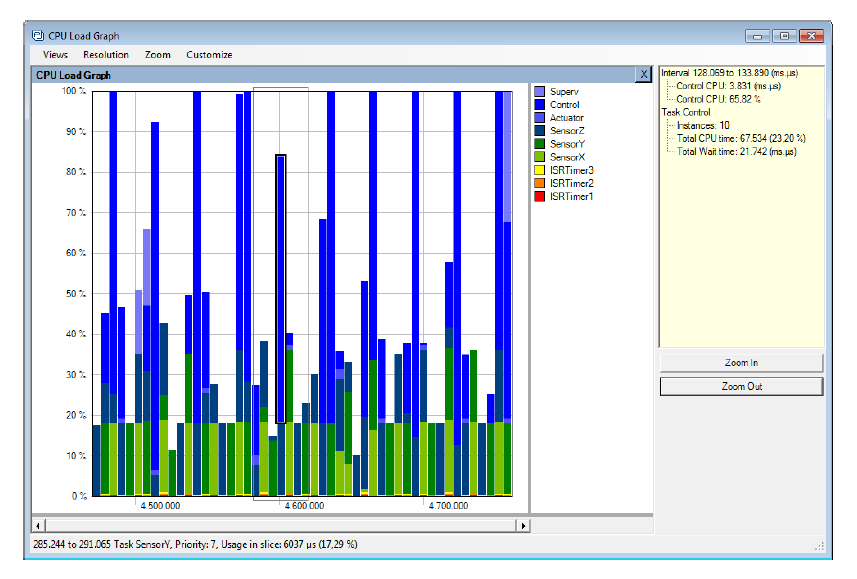
Task: Click the ISRTimer2 orange legend swatch
Action: coord(539,183)
